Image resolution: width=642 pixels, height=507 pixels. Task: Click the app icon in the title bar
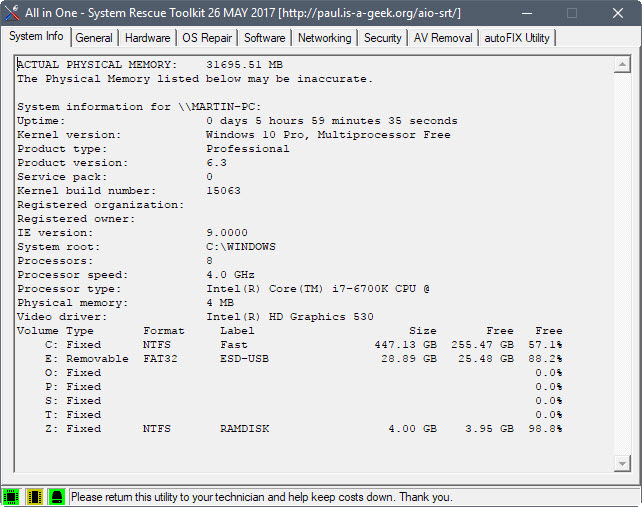pyautogui.click(x=12, y=13)
